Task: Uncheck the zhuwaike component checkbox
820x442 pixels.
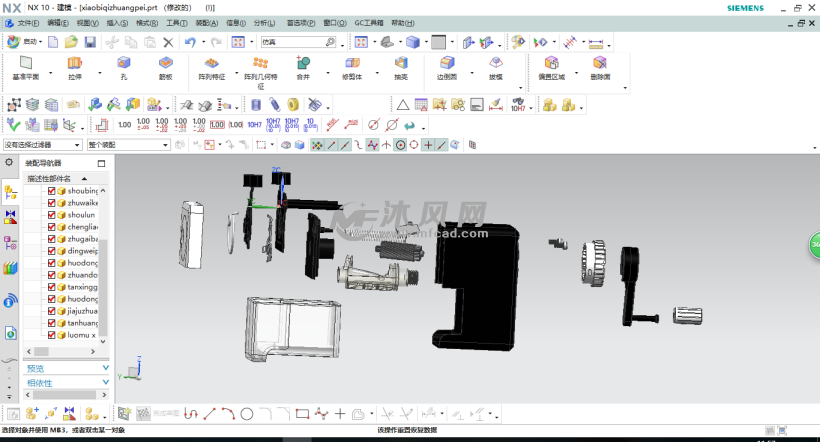Action: 51,203
